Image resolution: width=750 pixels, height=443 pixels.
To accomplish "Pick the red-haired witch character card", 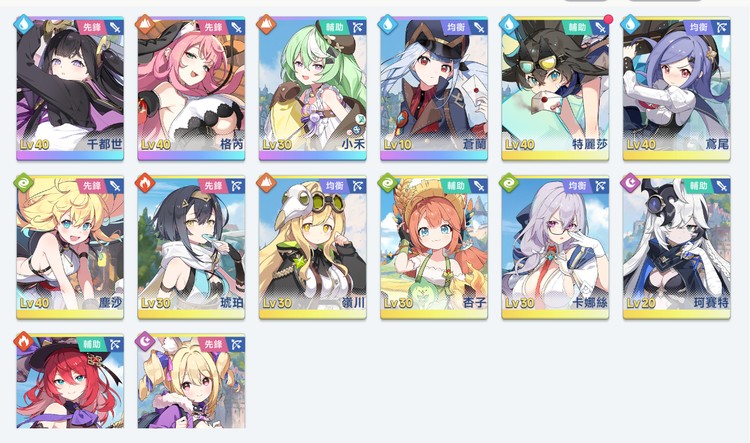I will 70,381.
